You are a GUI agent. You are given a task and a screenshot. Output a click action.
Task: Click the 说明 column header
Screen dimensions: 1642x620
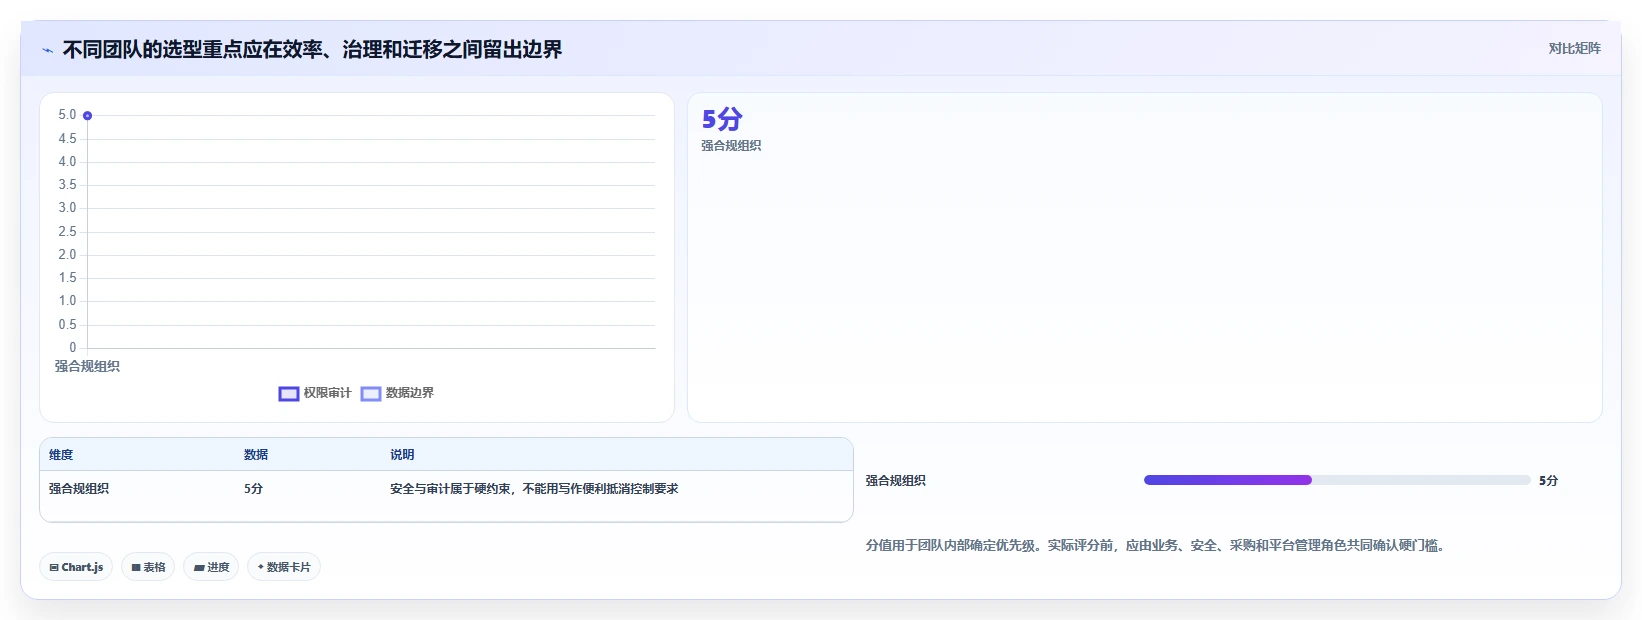pos(402,455)
